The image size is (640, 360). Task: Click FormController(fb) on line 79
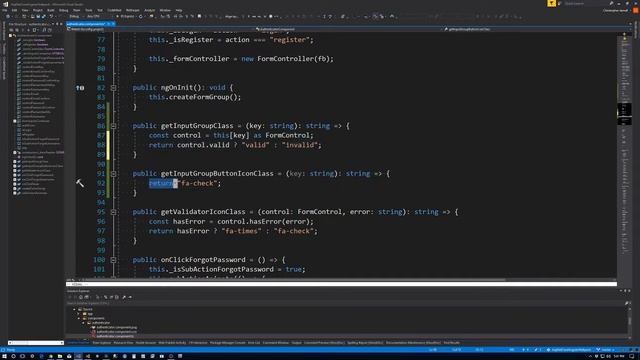click(x=293, y=59)
